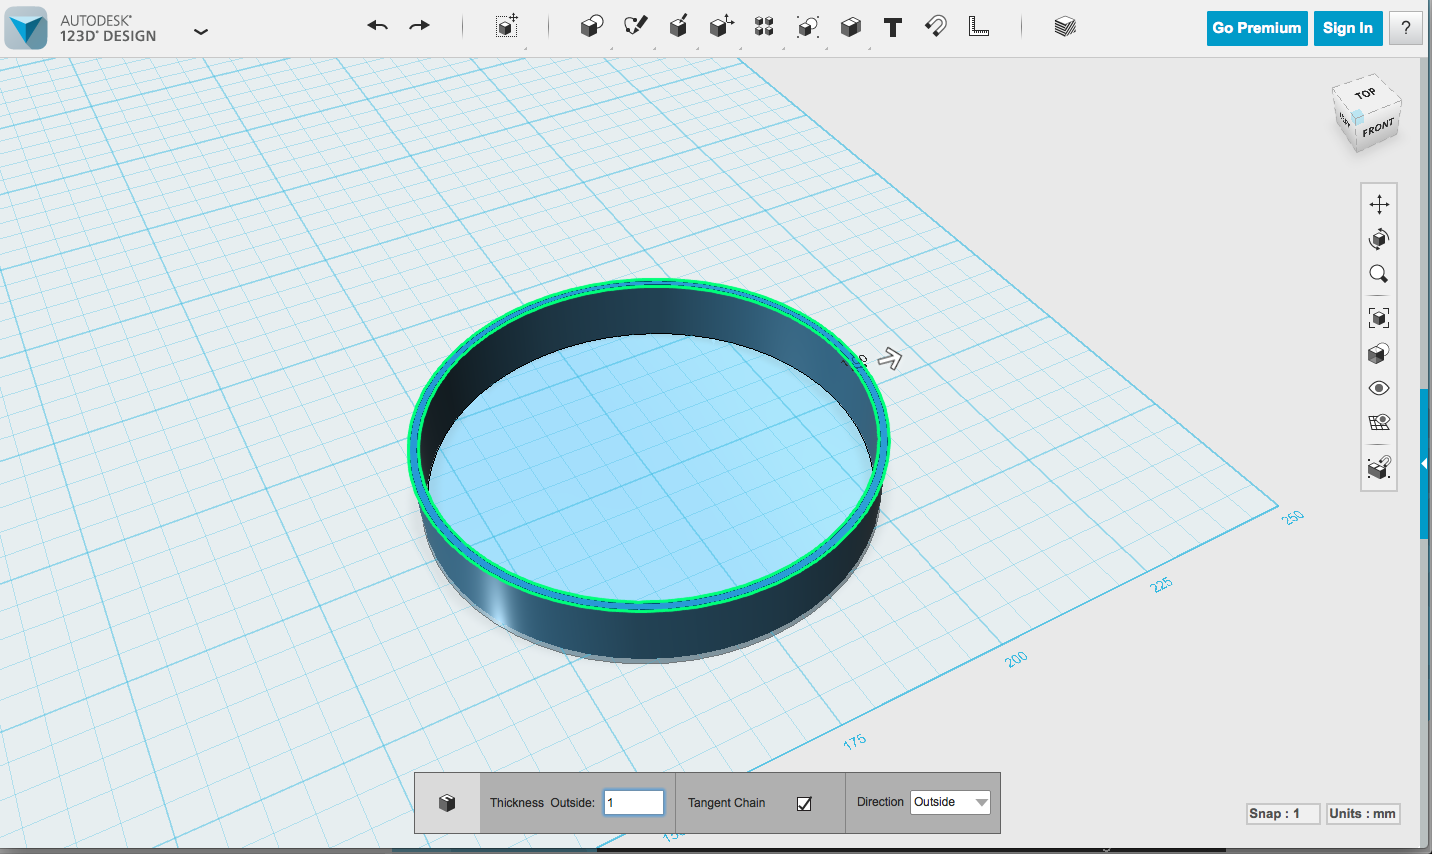Open the Modify tool
Image resolution: width=1432 pixels, height=854 pixels.
(721, 26)
